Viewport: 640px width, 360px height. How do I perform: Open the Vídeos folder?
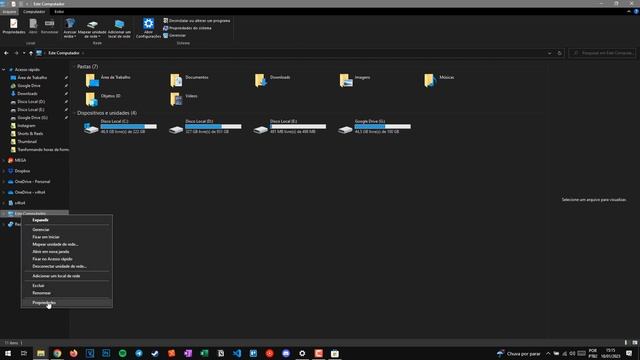point(184,99)
